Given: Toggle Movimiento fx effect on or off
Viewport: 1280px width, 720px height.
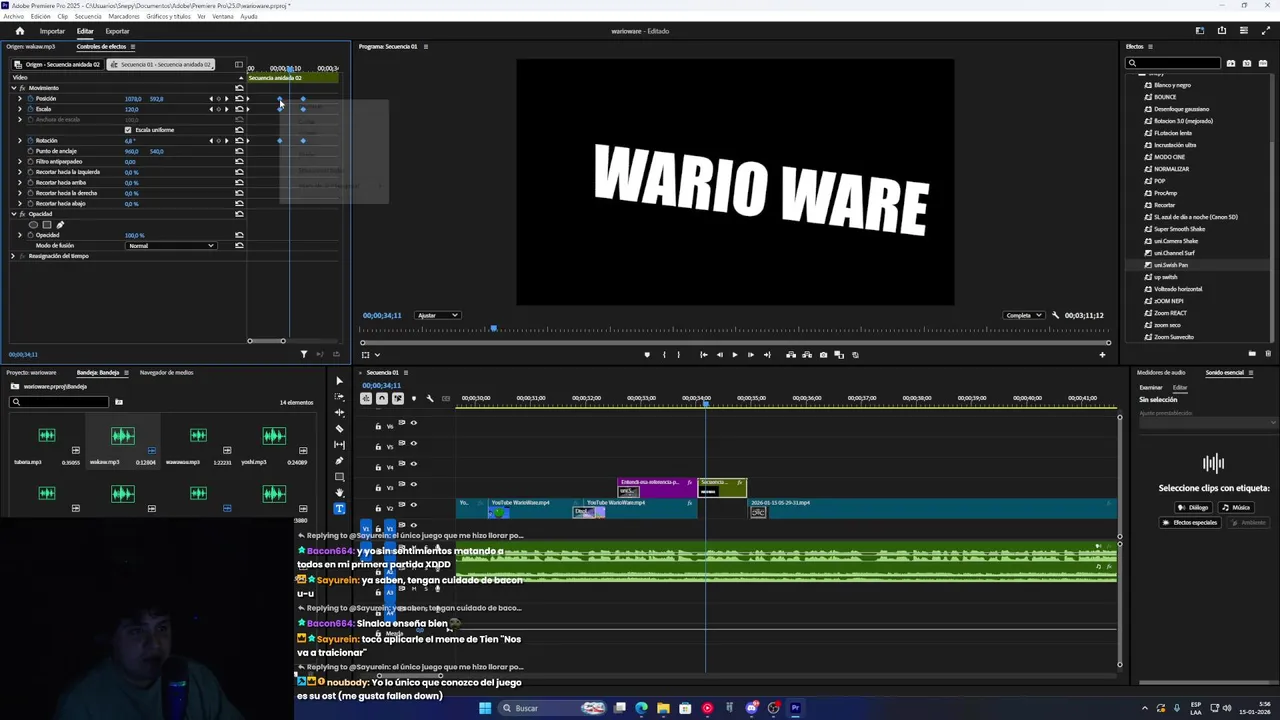Looking at the screenshot, I should click(x=22, y=88).
